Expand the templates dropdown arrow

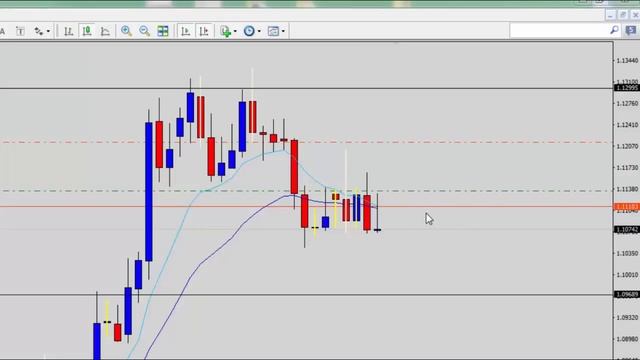pos(283,31)
